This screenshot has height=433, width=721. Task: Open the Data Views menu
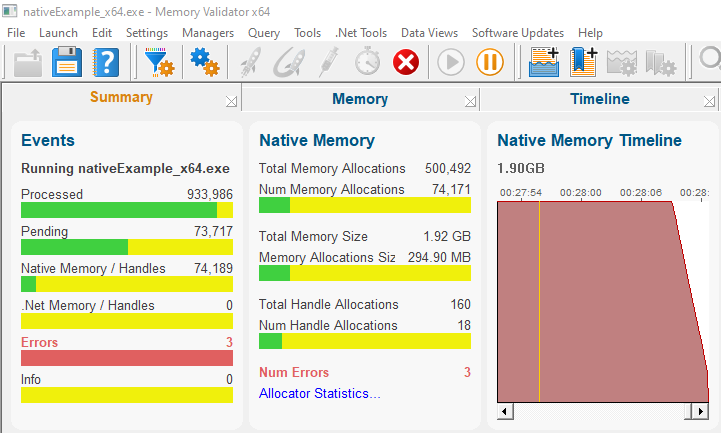click(x=429, y=33)
